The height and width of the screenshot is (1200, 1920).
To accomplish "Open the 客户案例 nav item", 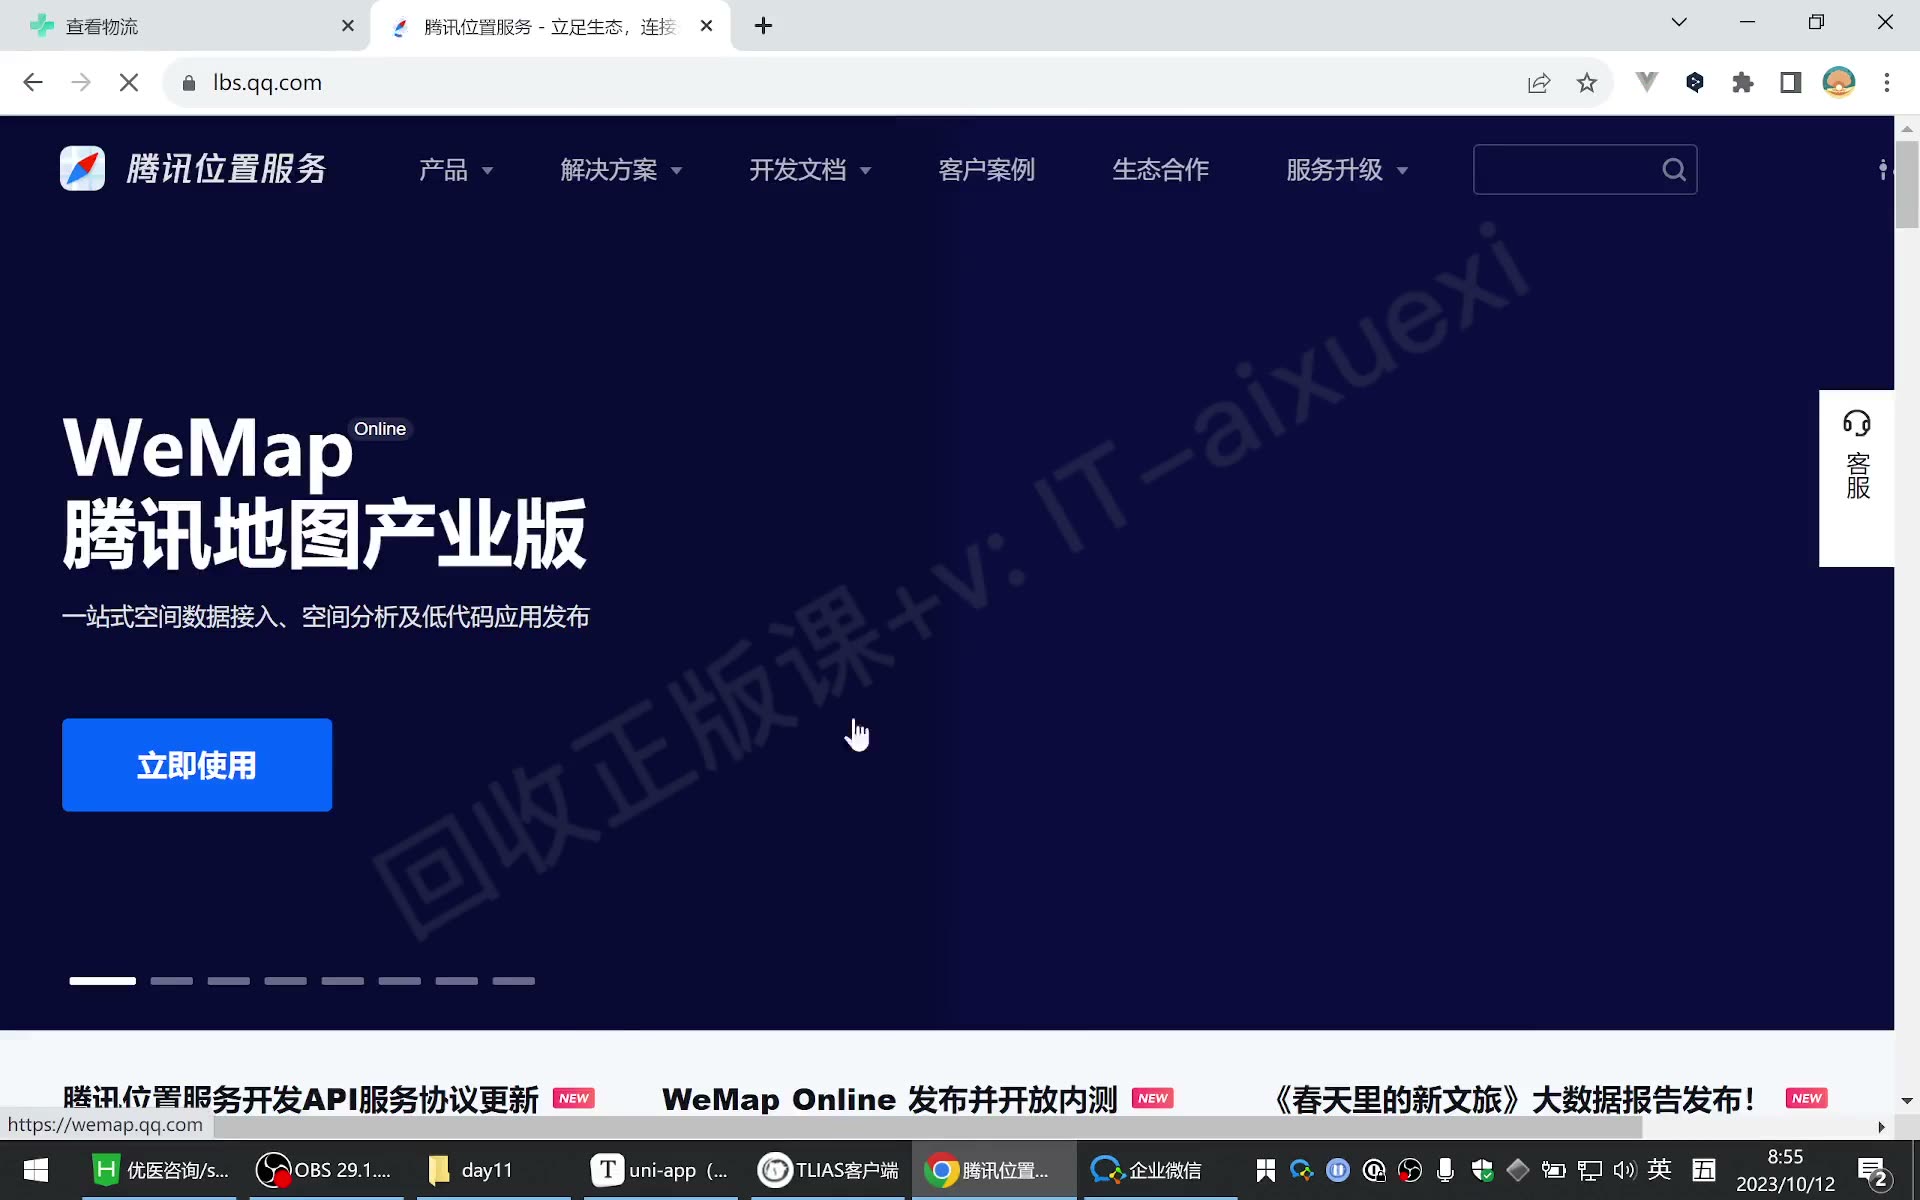I will [986, 170].
